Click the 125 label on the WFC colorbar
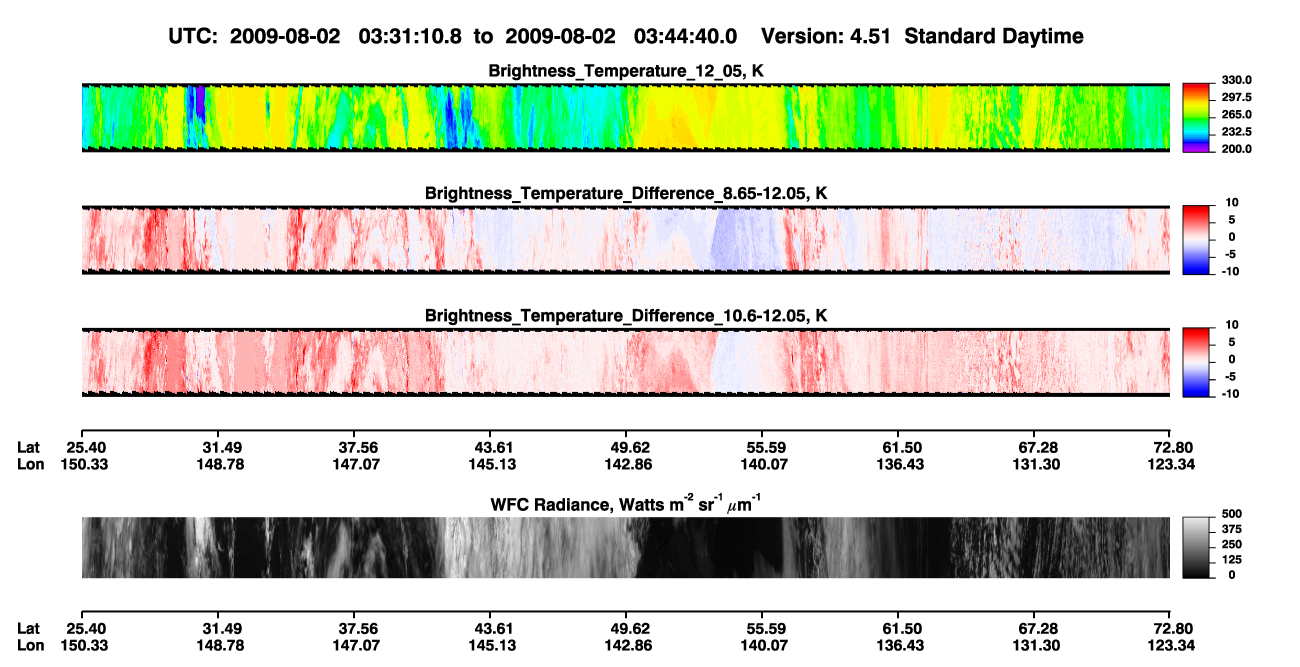This screenshot has height=667, width=1300. (1232, 559)
